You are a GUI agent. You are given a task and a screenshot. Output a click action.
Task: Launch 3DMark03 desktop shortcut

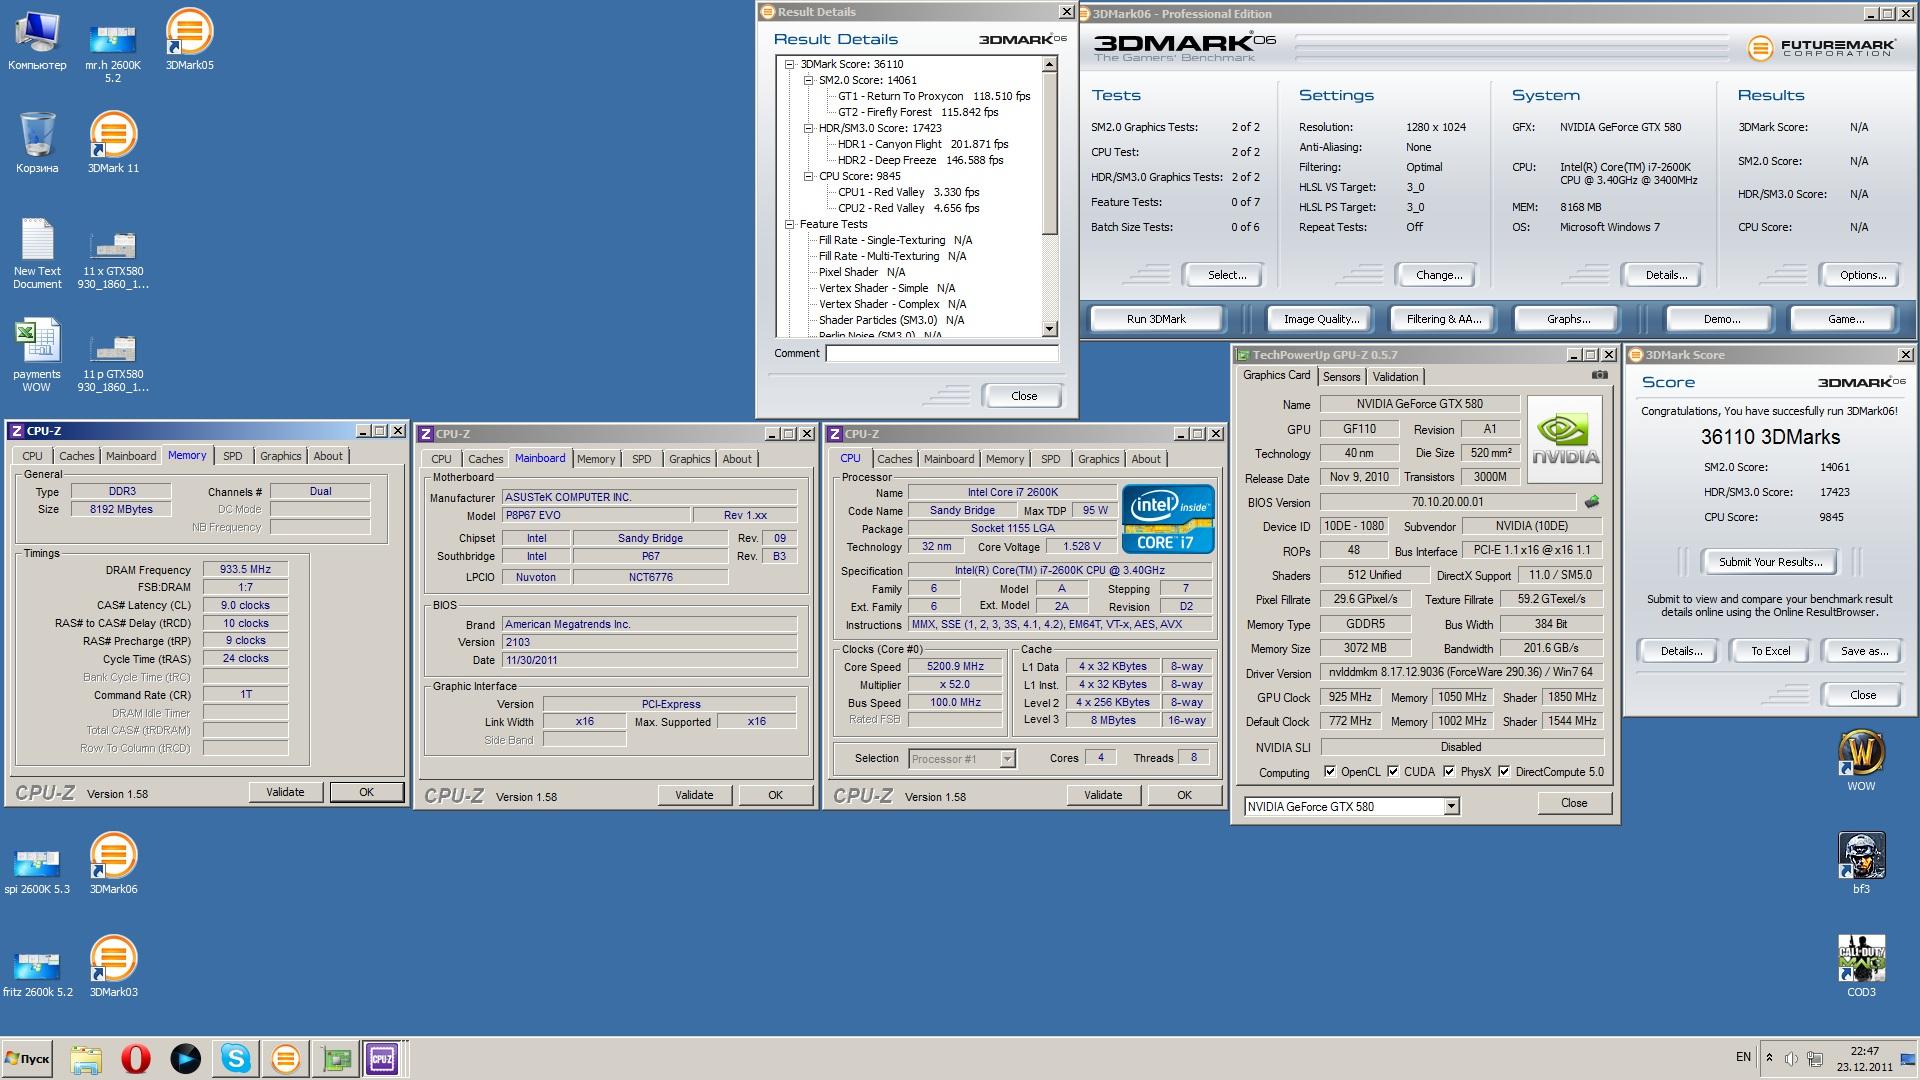113,967
